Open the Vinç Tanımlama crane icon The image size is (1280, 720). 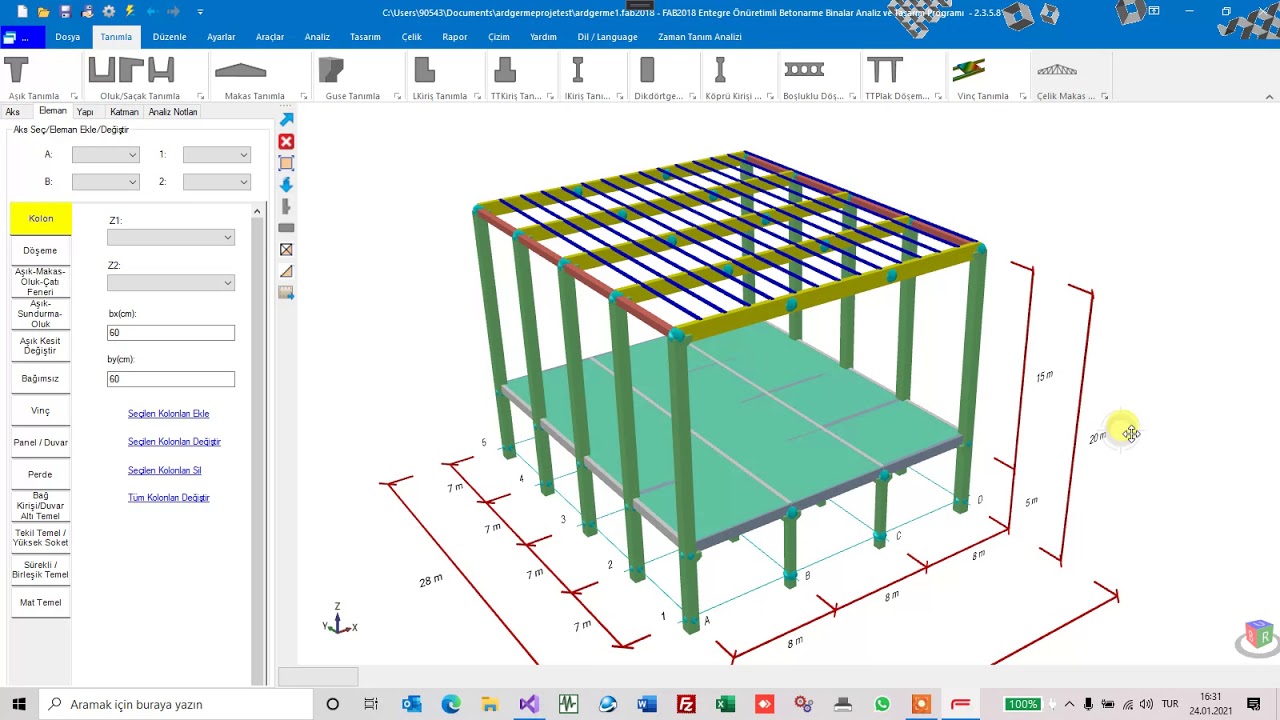(968, 70)
